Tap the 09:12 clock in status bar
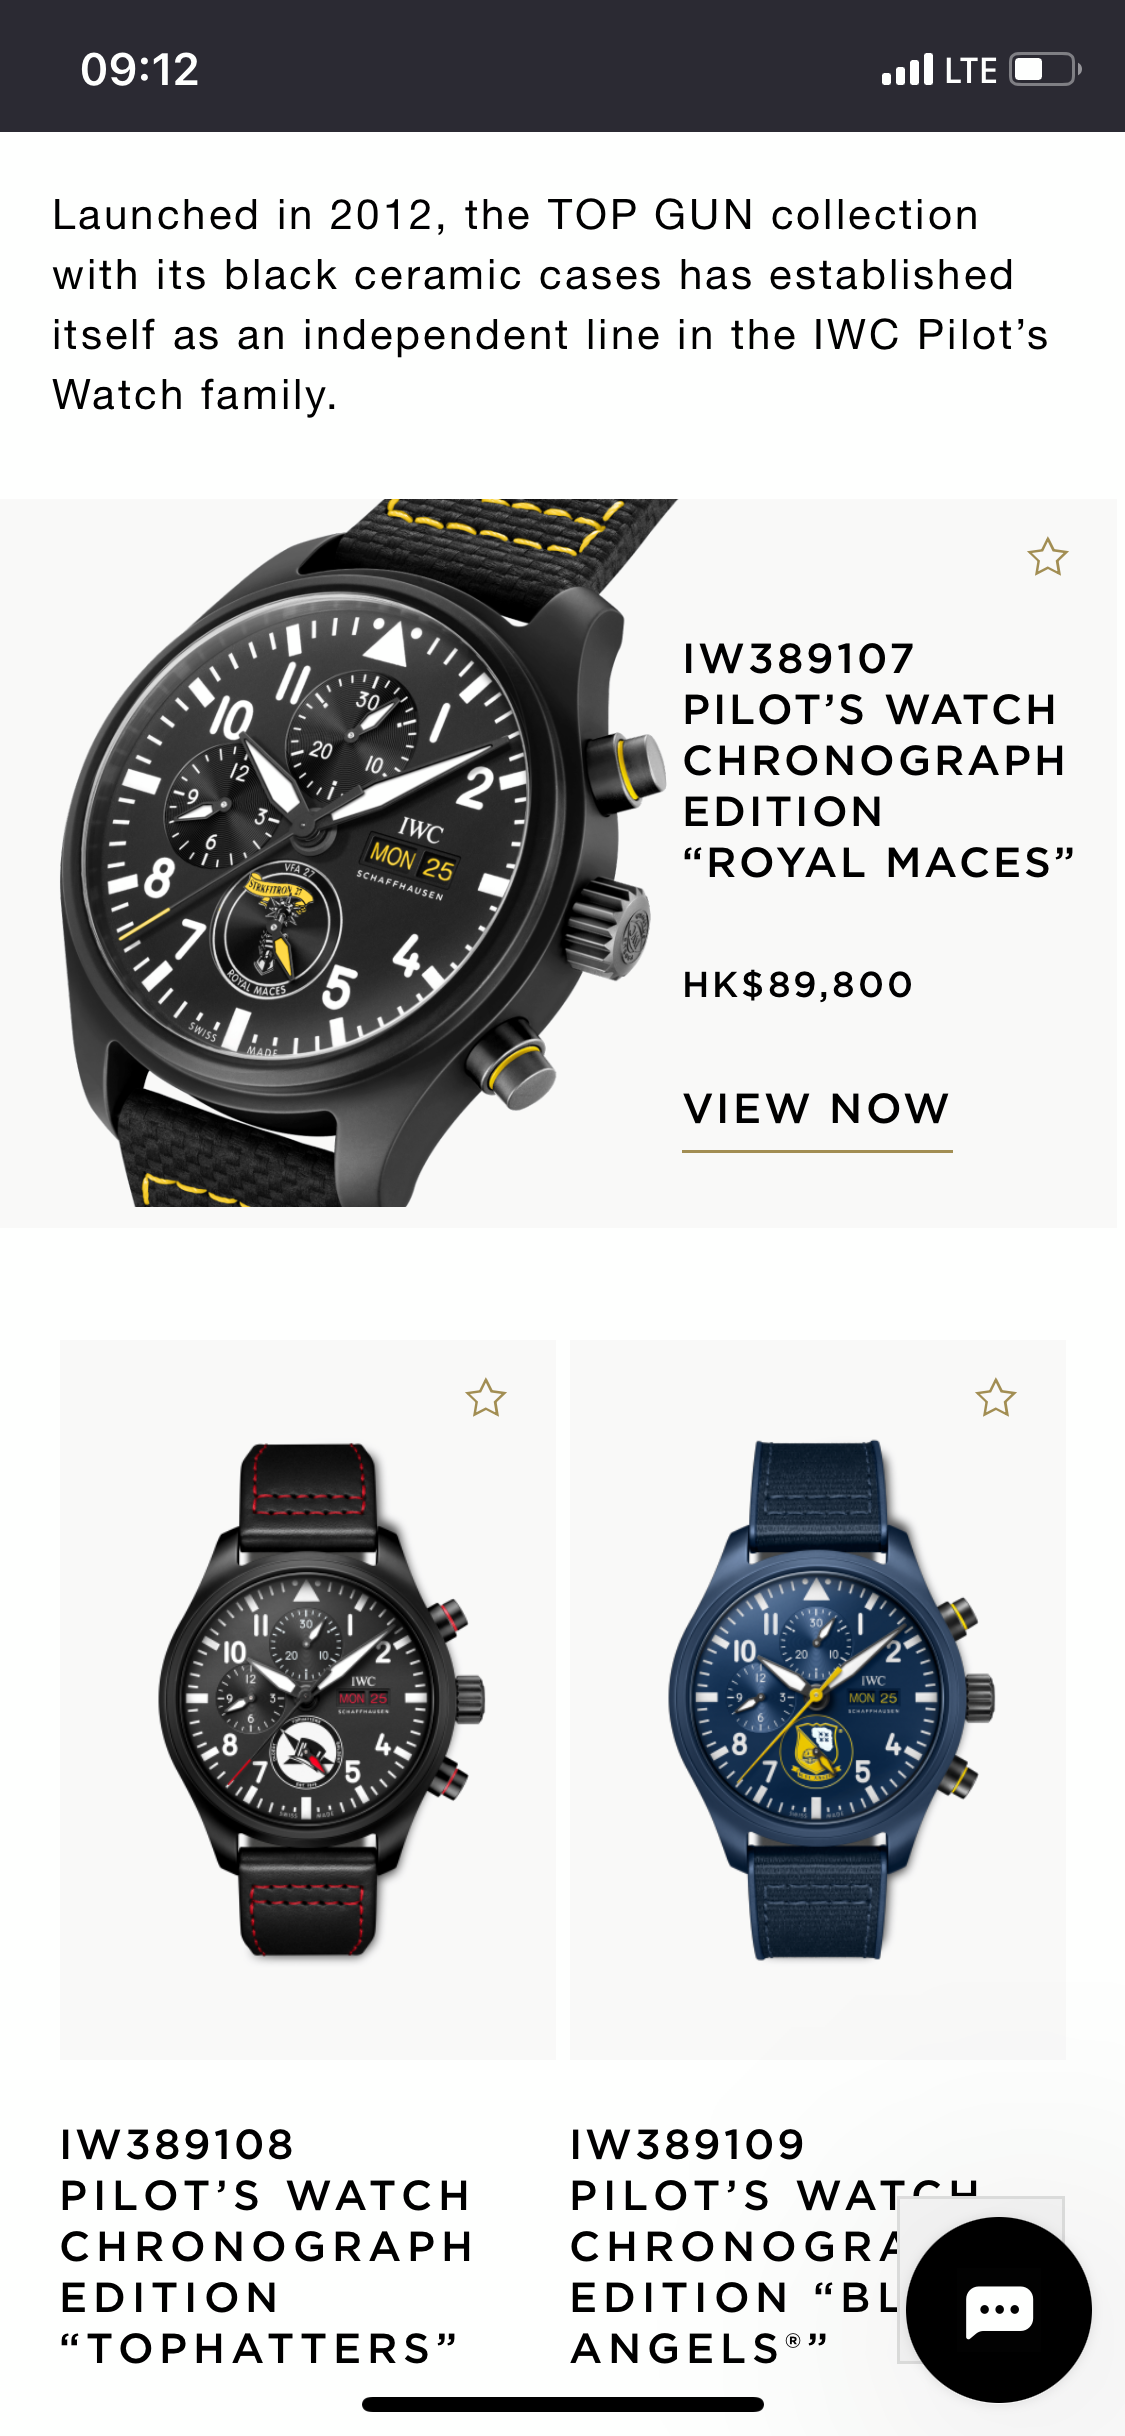The image size is (1125, 2436). pyautogui.click(x=140, y=69)
